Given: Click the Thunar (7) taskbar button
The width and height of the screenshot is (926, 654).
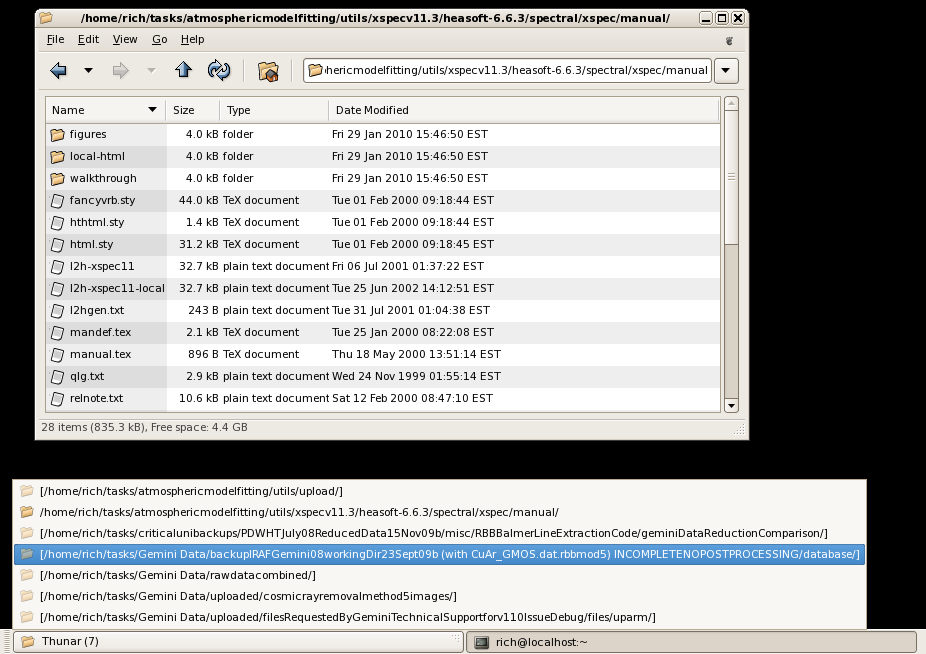Looking at the screenshot, I should tap(238, 642).
